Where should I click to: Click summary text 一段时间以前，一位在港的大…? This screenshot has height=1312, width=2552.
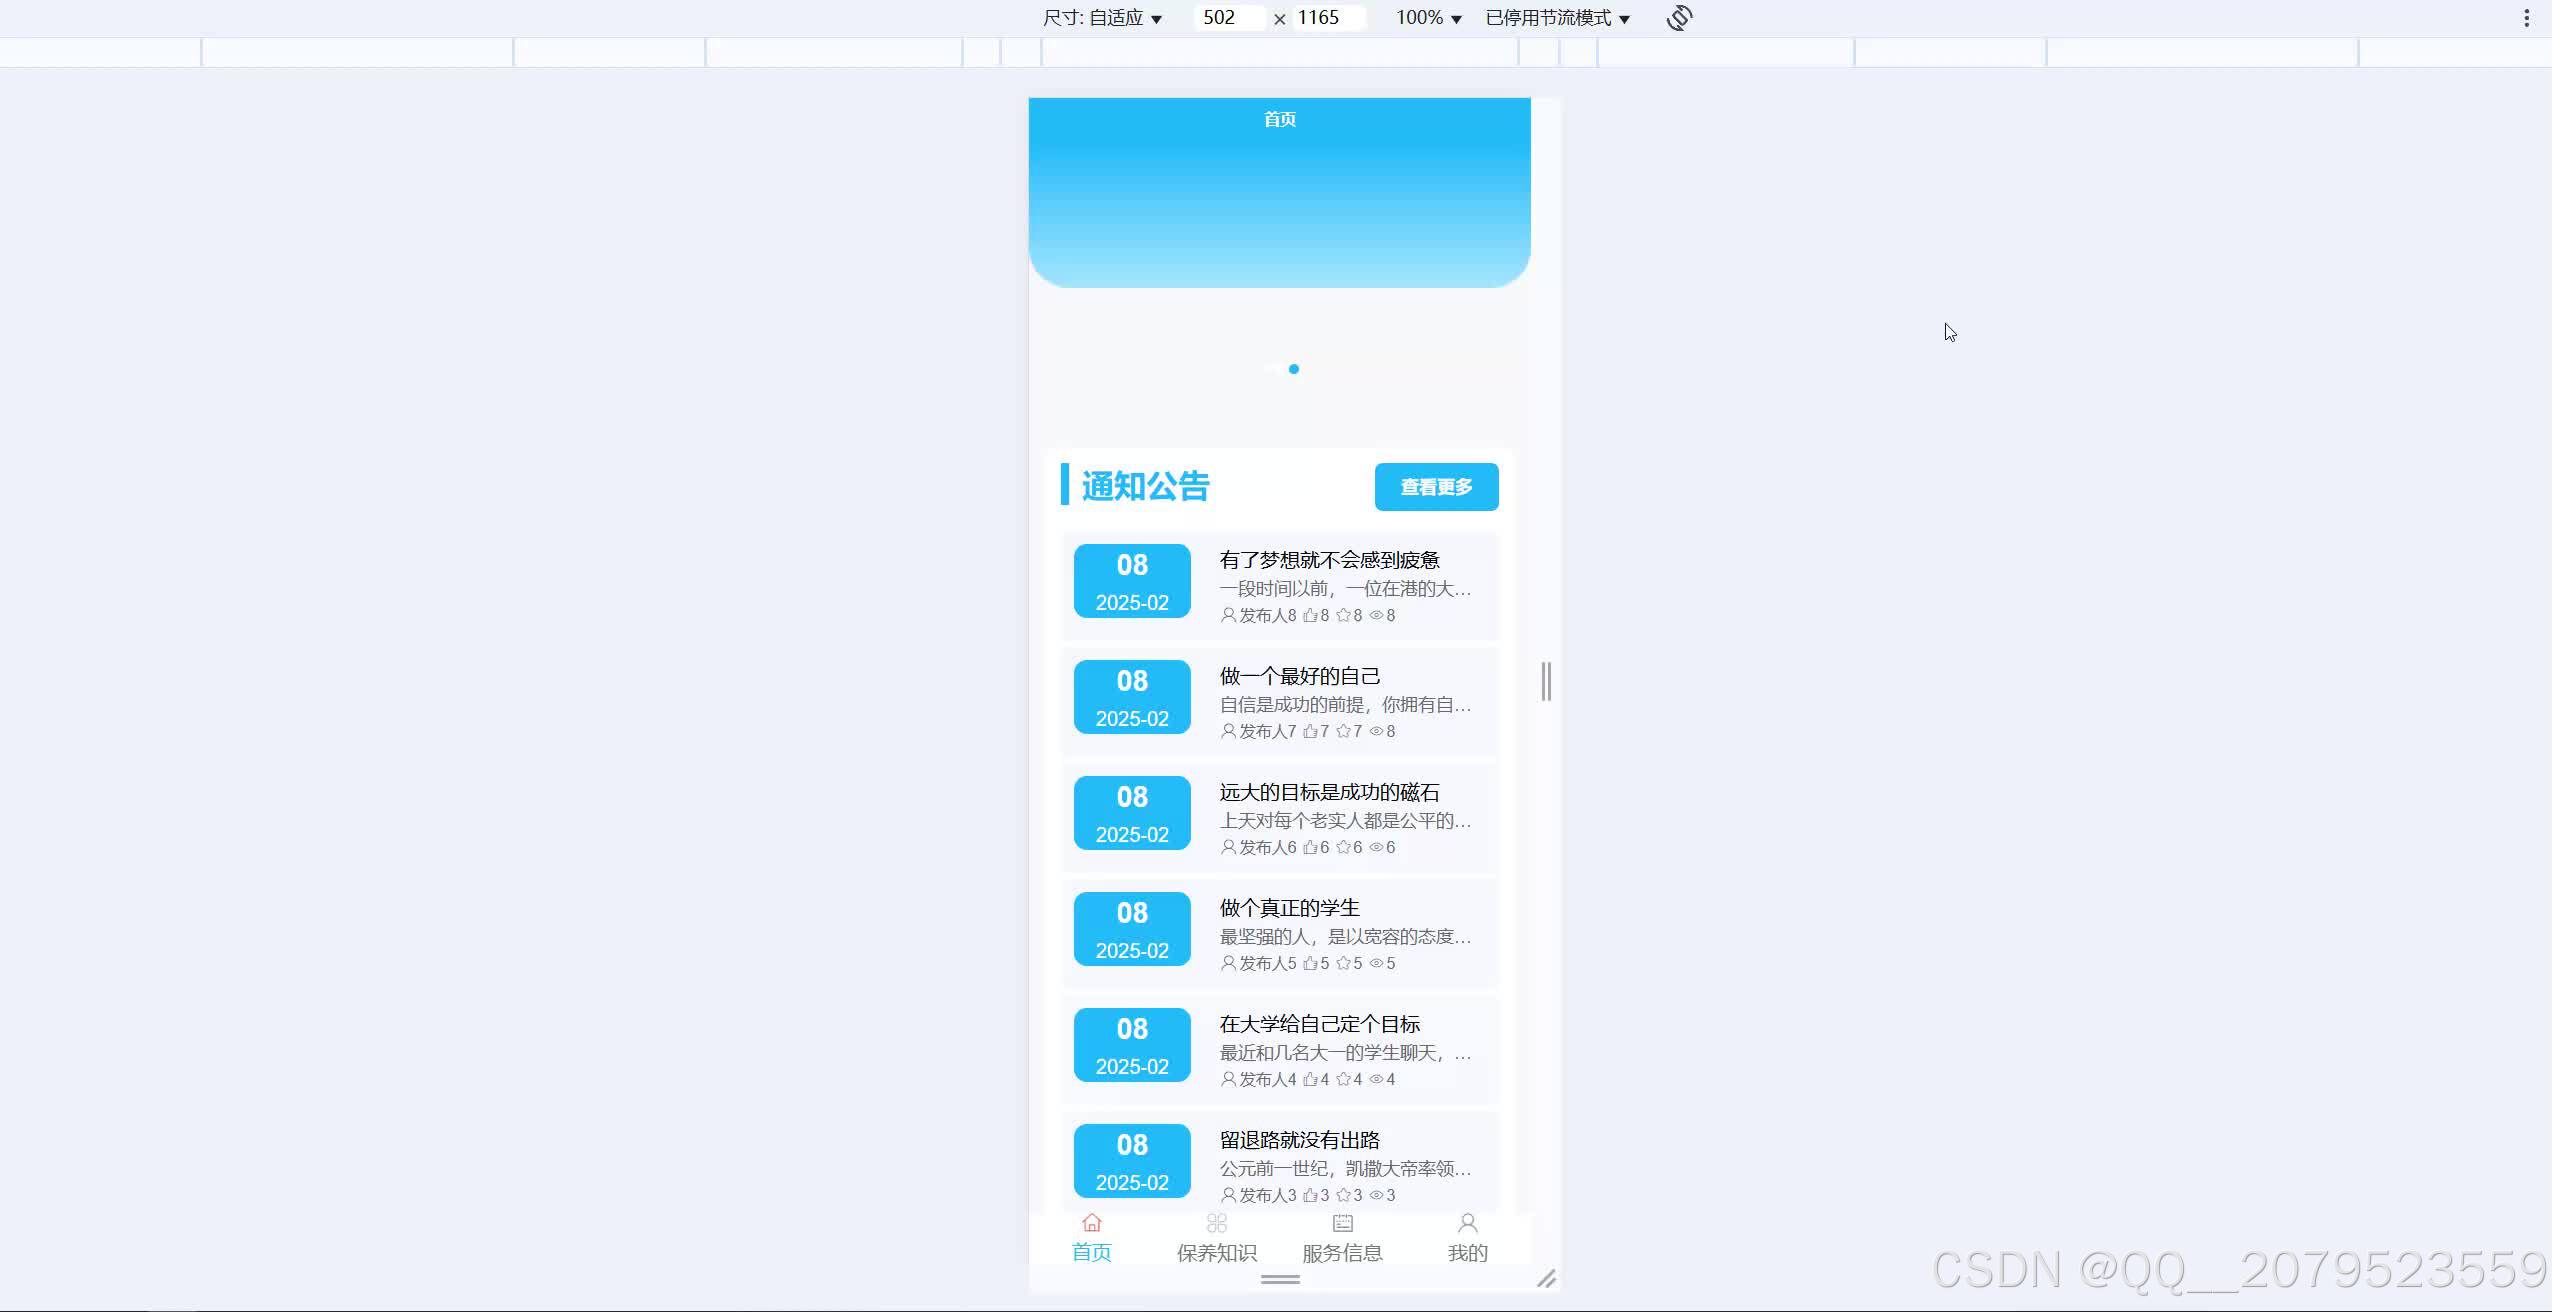coord(1345,589)
